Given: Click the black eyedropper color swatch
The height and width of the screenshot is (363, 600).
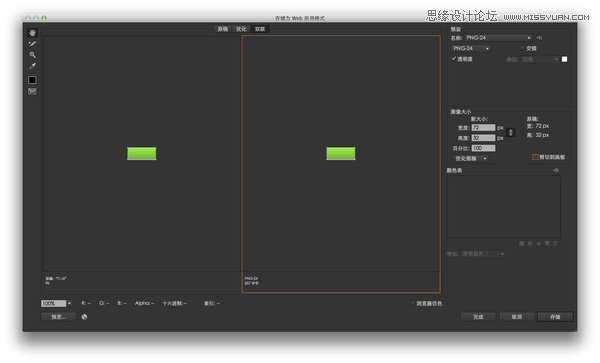Looking at the screenshot, I should [32, 80].
